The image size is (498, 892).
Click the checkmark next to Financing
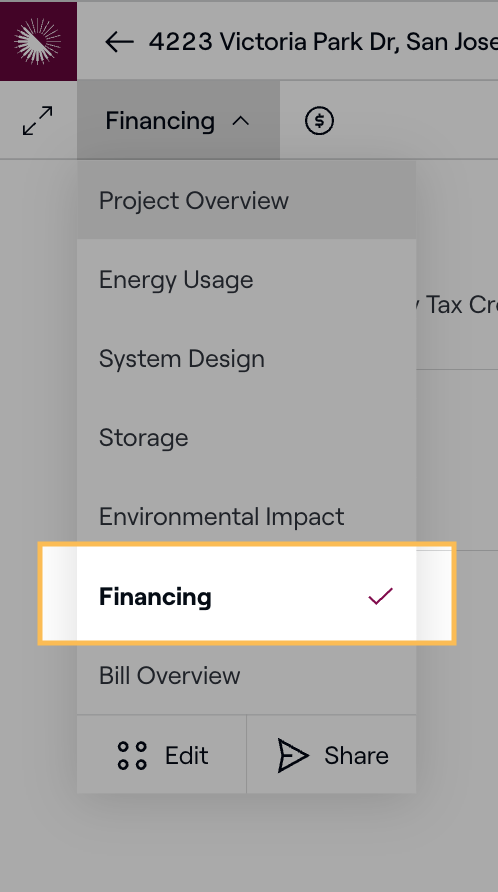[380, 596]
